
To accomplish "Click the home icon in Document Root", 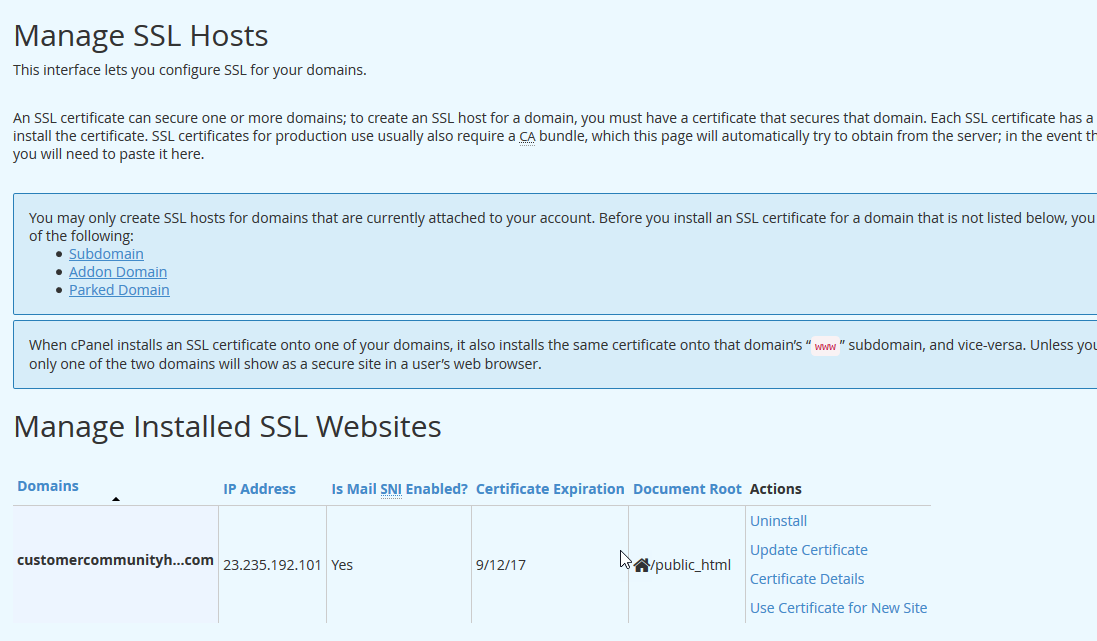I will tap(641, 565).
